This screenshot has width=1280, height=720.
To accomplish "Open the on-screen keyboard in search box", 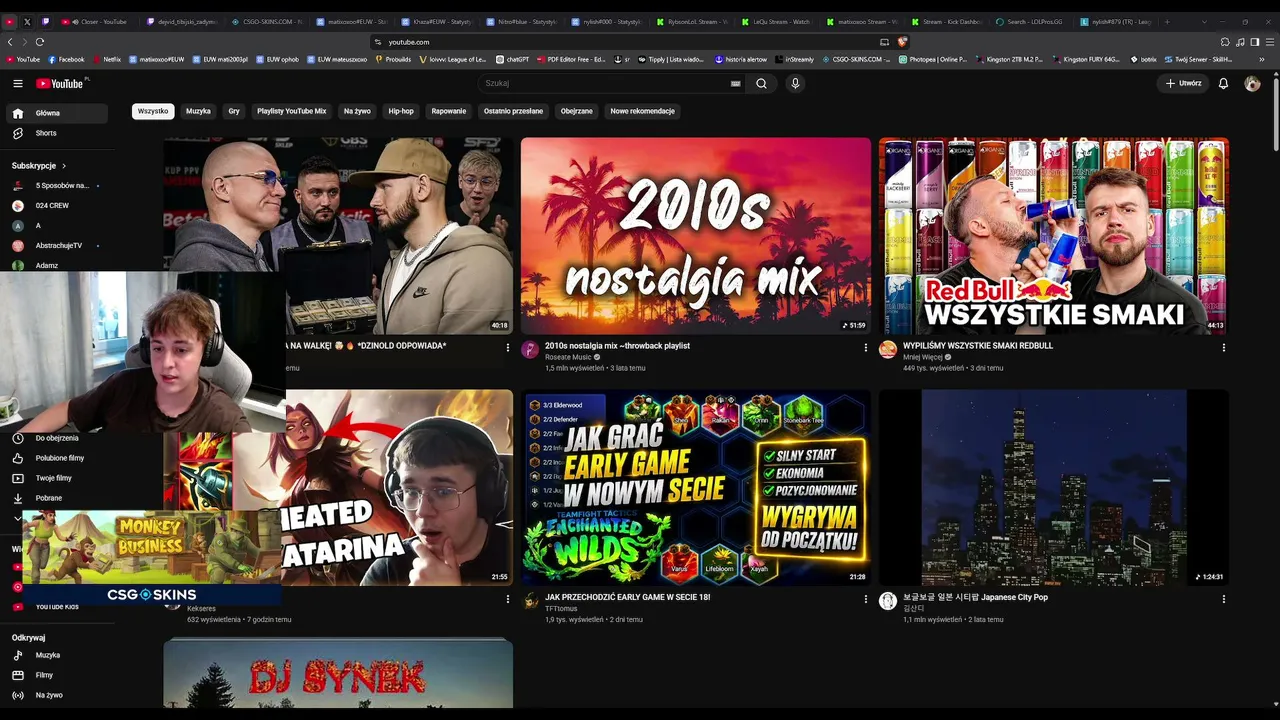I will pyautogui.click(x=736, y=83).
